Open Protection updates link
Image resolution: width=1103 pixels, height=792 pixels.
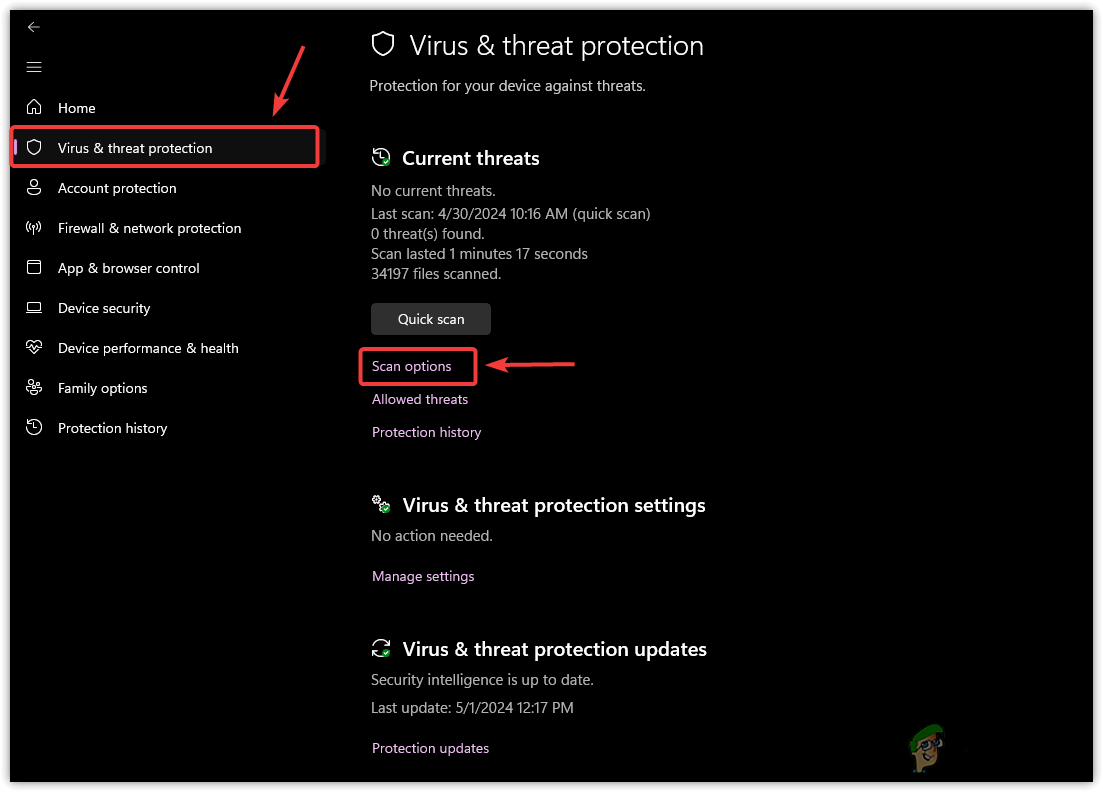[x=430, y=748]
